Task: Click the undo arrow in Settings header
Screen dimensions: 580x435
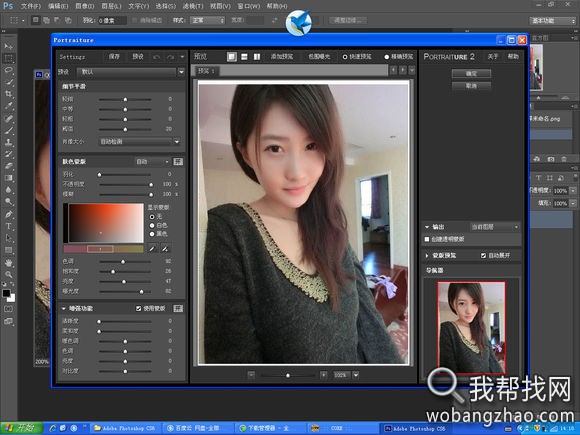Action: 157,57
